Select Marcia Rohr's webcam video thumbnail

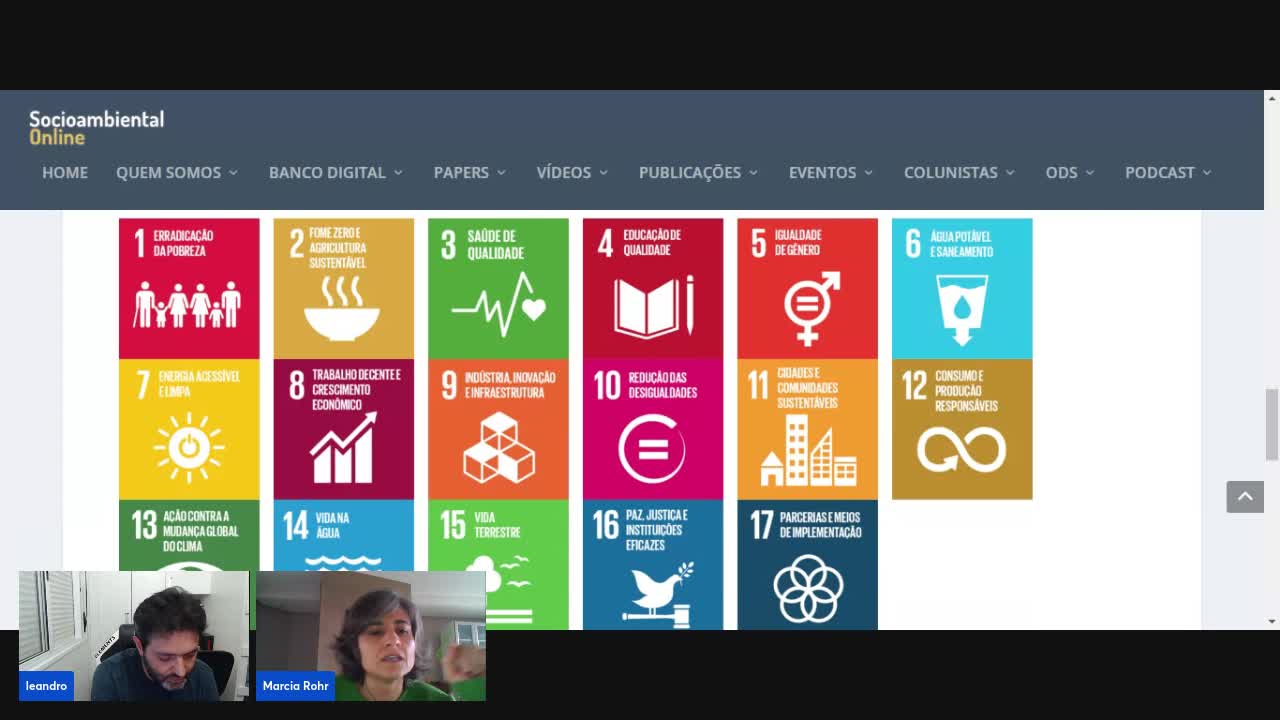click(x=371, y=636)
